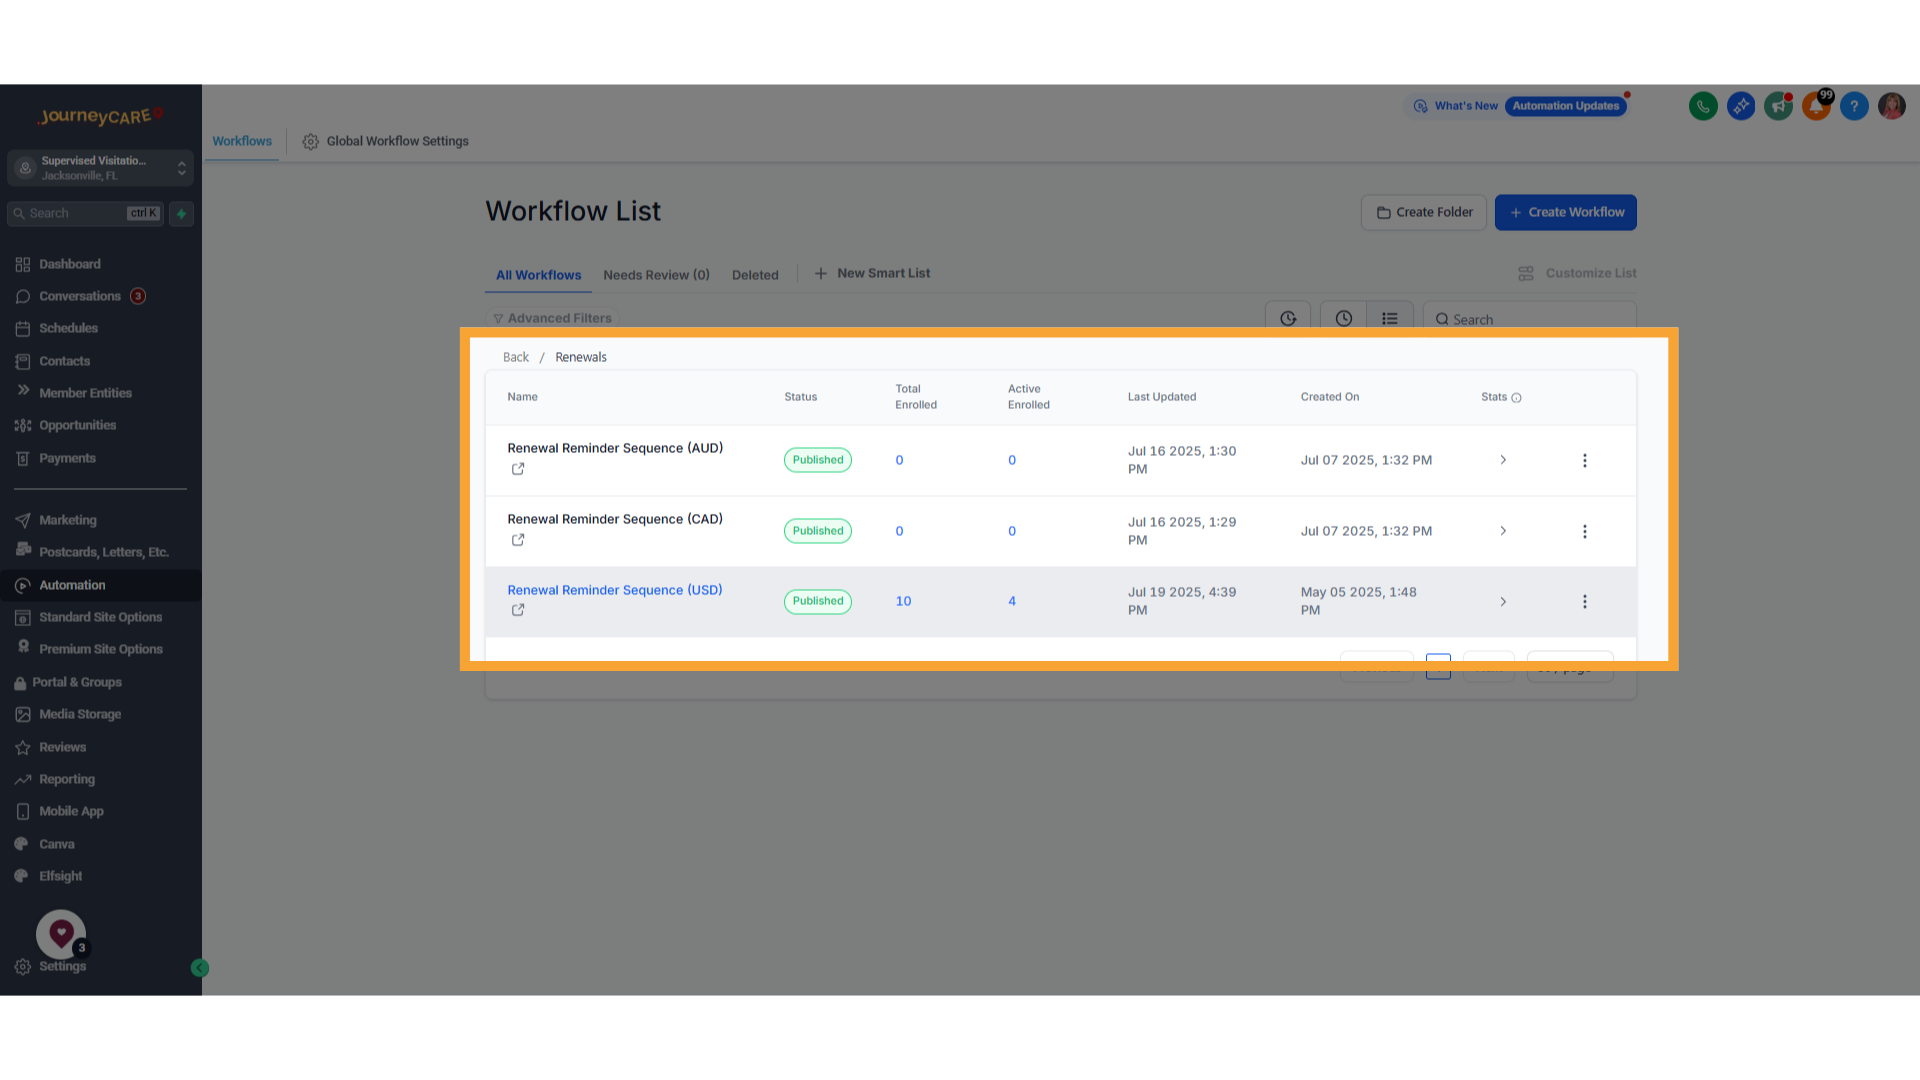Open the phone/dialer icon in top bar
This screenshot has height=1080, width=1920.
[1703, 106]
